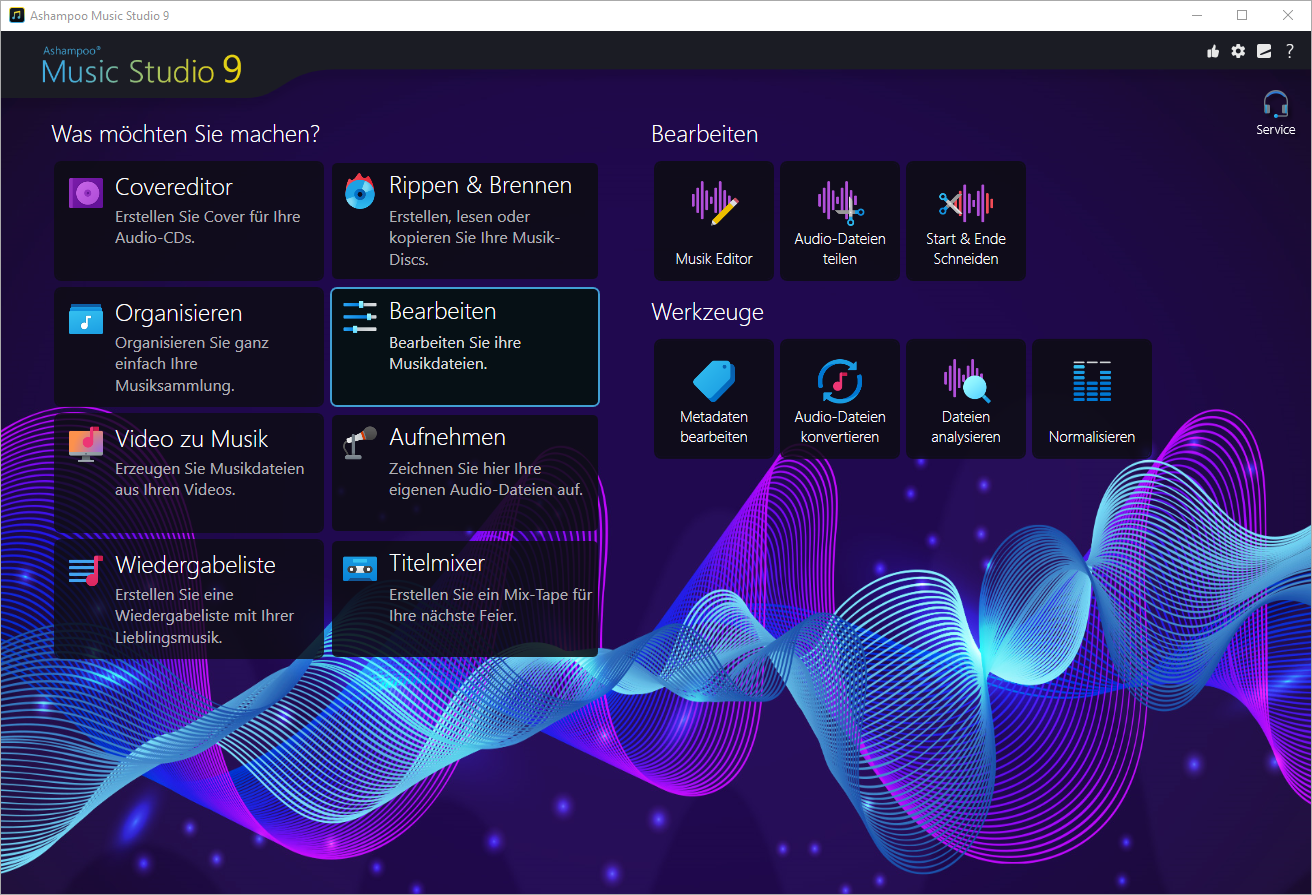1312x895 pixels.
Task: Click 'Was möchten Sie machen?' heading
Action: [x=186, y=134]
